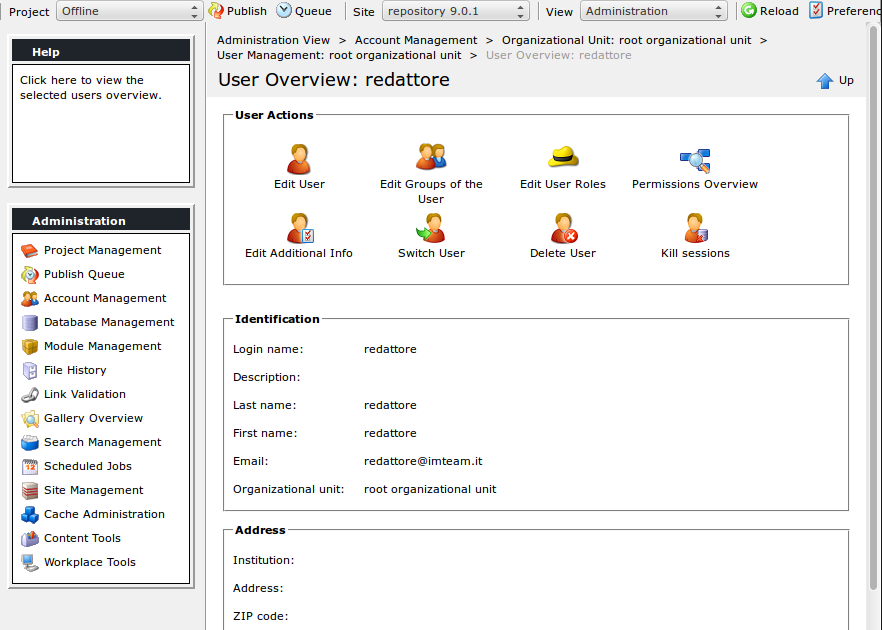Click the Cache Administration cubes icon
Screen dimensions: 882x630
[30, 515]
